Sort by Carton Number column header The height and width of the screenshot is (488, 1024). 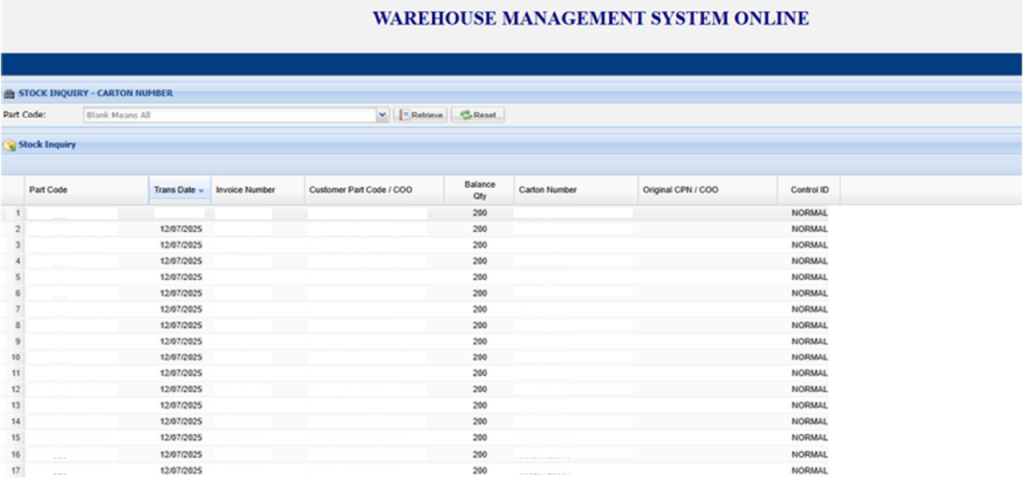click(x=547, y=190)
